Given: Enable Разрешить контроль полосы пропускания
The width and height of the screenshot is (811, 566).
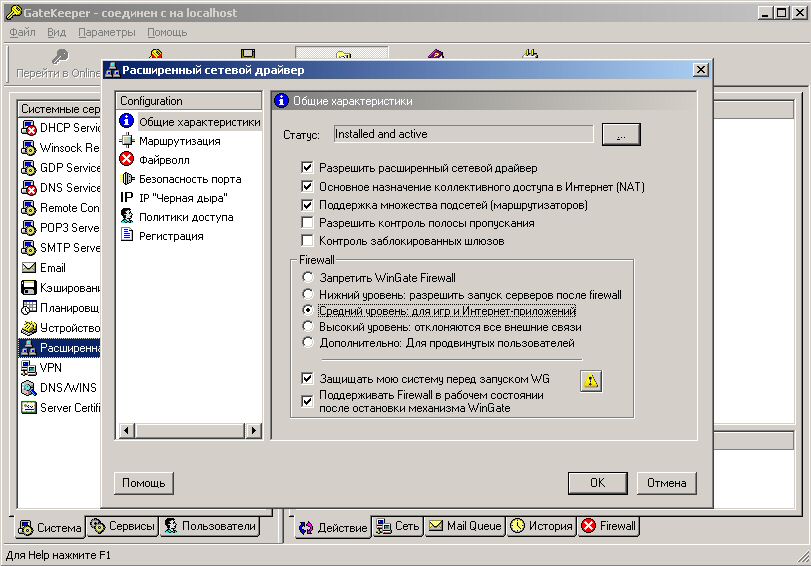Looking at the screenshot, I should (307, 223).
